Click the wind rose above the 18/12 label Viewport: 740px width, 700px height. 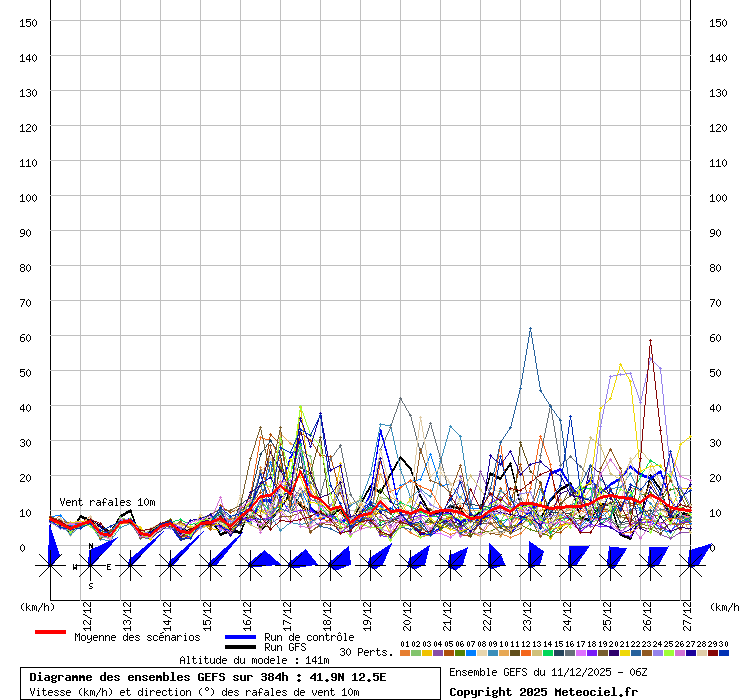click(x=330, y=565)
